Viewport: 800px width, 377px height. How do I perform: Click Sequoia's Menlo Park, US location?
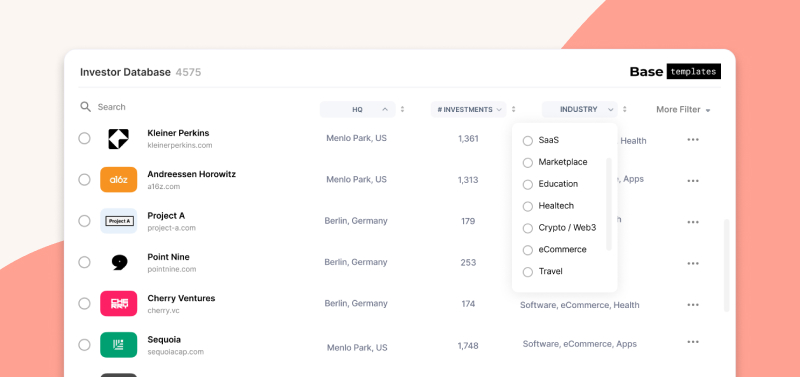[357, 348]
